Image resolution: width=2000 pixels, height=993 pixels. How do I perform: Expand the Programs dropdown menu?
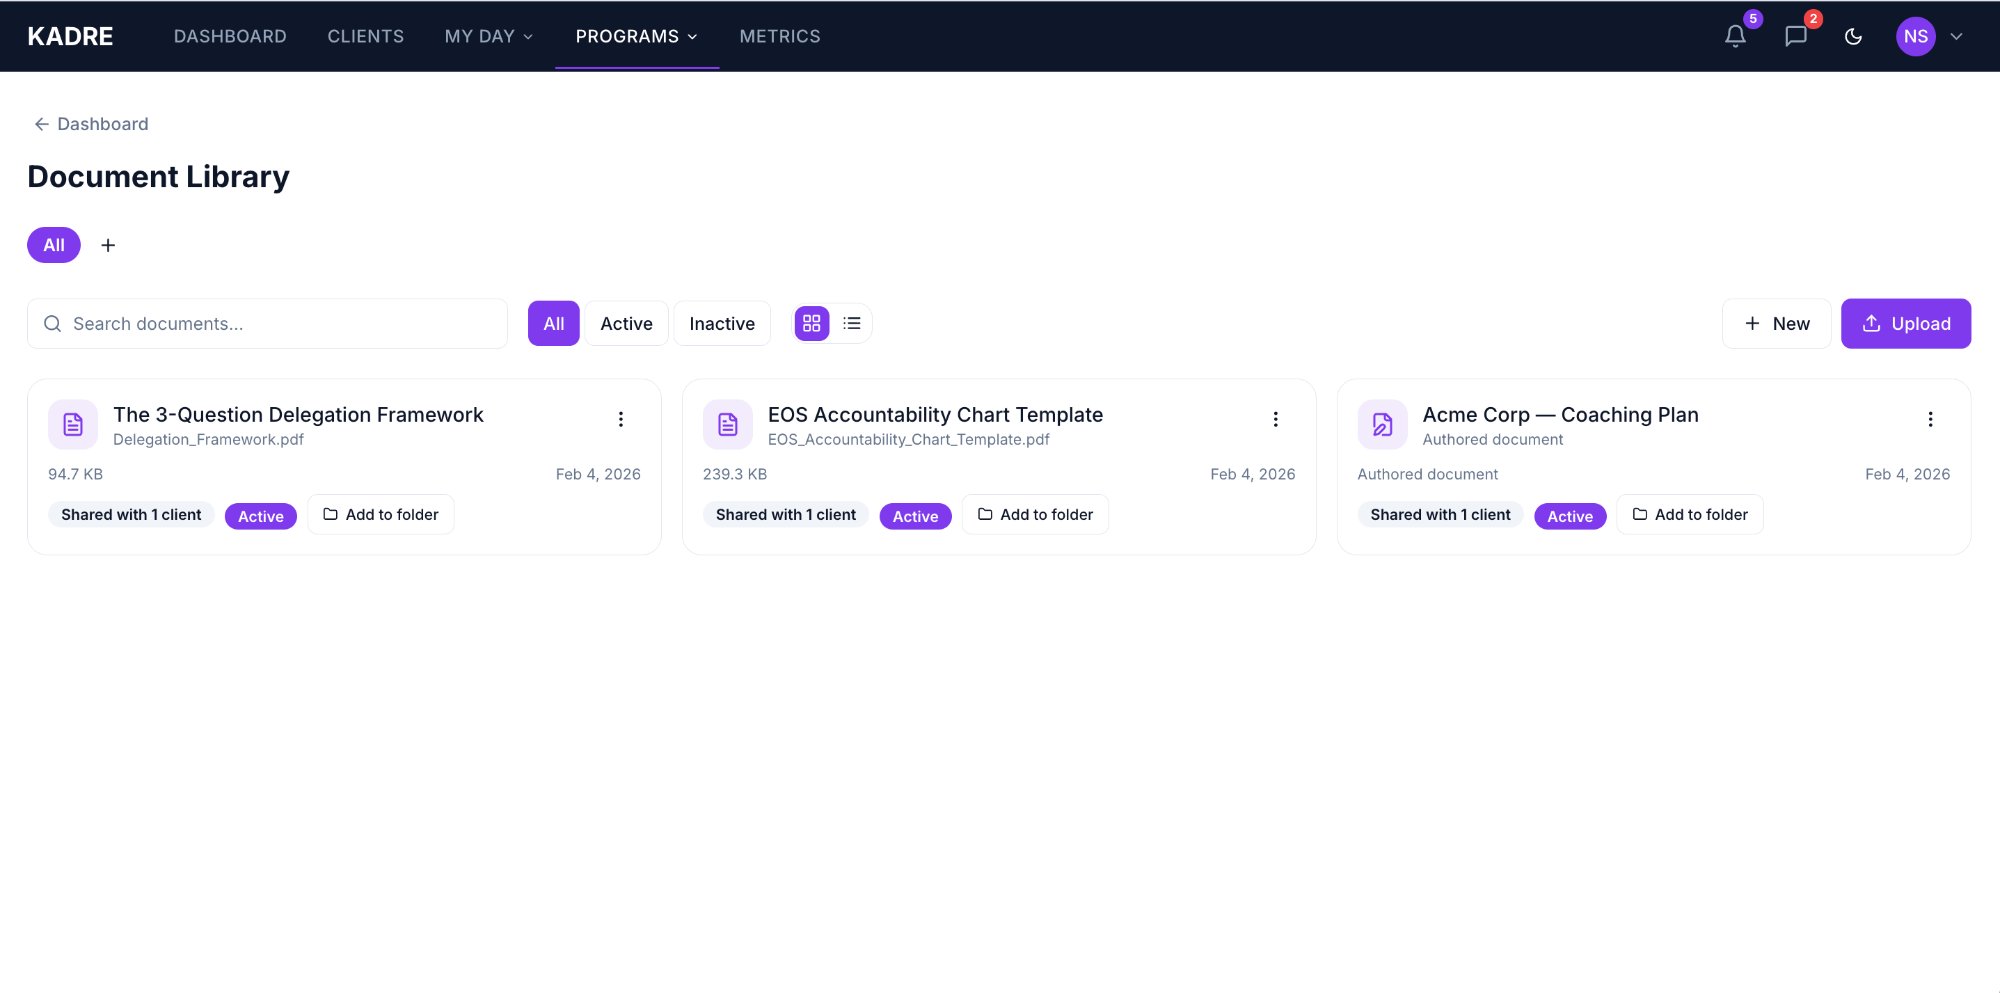click(636, 37)
